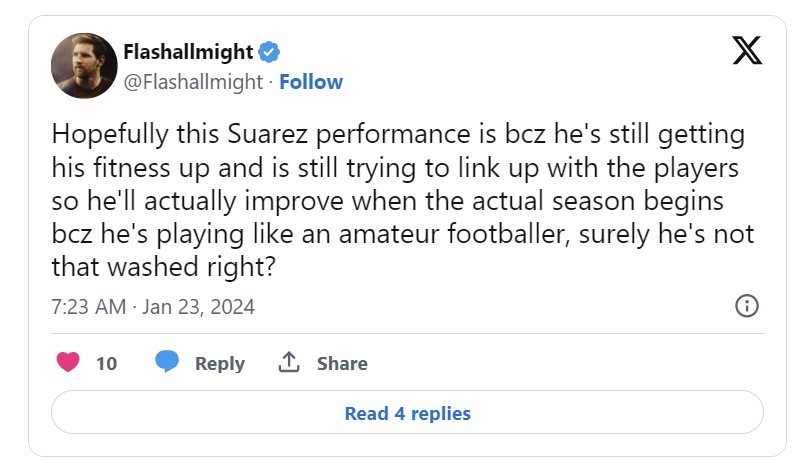Click the like count 10

(107, 363)
